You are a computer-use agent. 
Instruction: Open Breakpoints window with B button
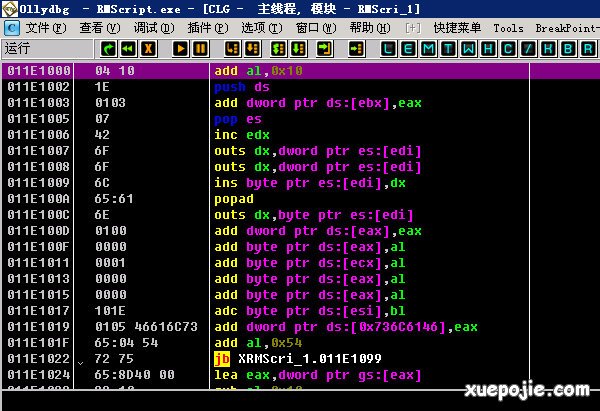(x=568, y=49)
